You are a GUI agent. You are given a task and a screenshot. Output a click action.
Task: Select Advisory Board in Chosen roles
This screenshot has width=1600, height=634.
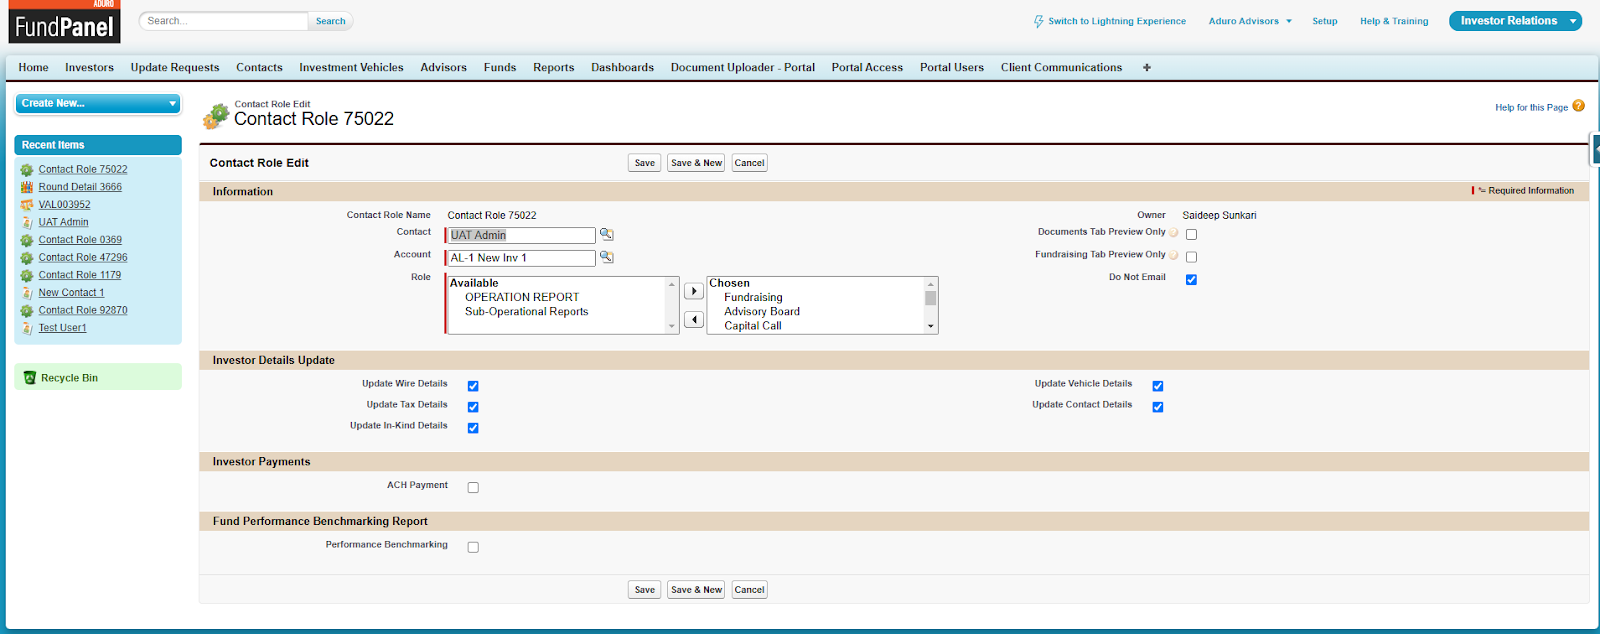pyautogui.click(x=762, y=312)
